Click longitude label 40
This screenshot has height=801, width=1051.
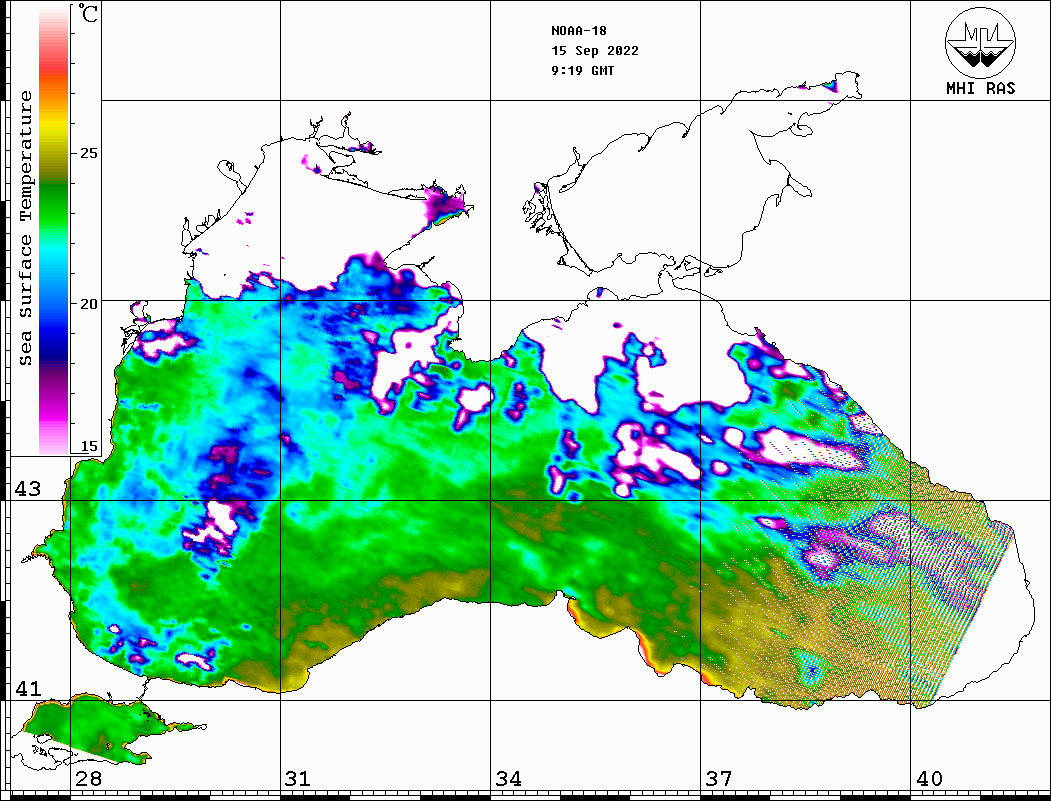[x=929, y=778]
